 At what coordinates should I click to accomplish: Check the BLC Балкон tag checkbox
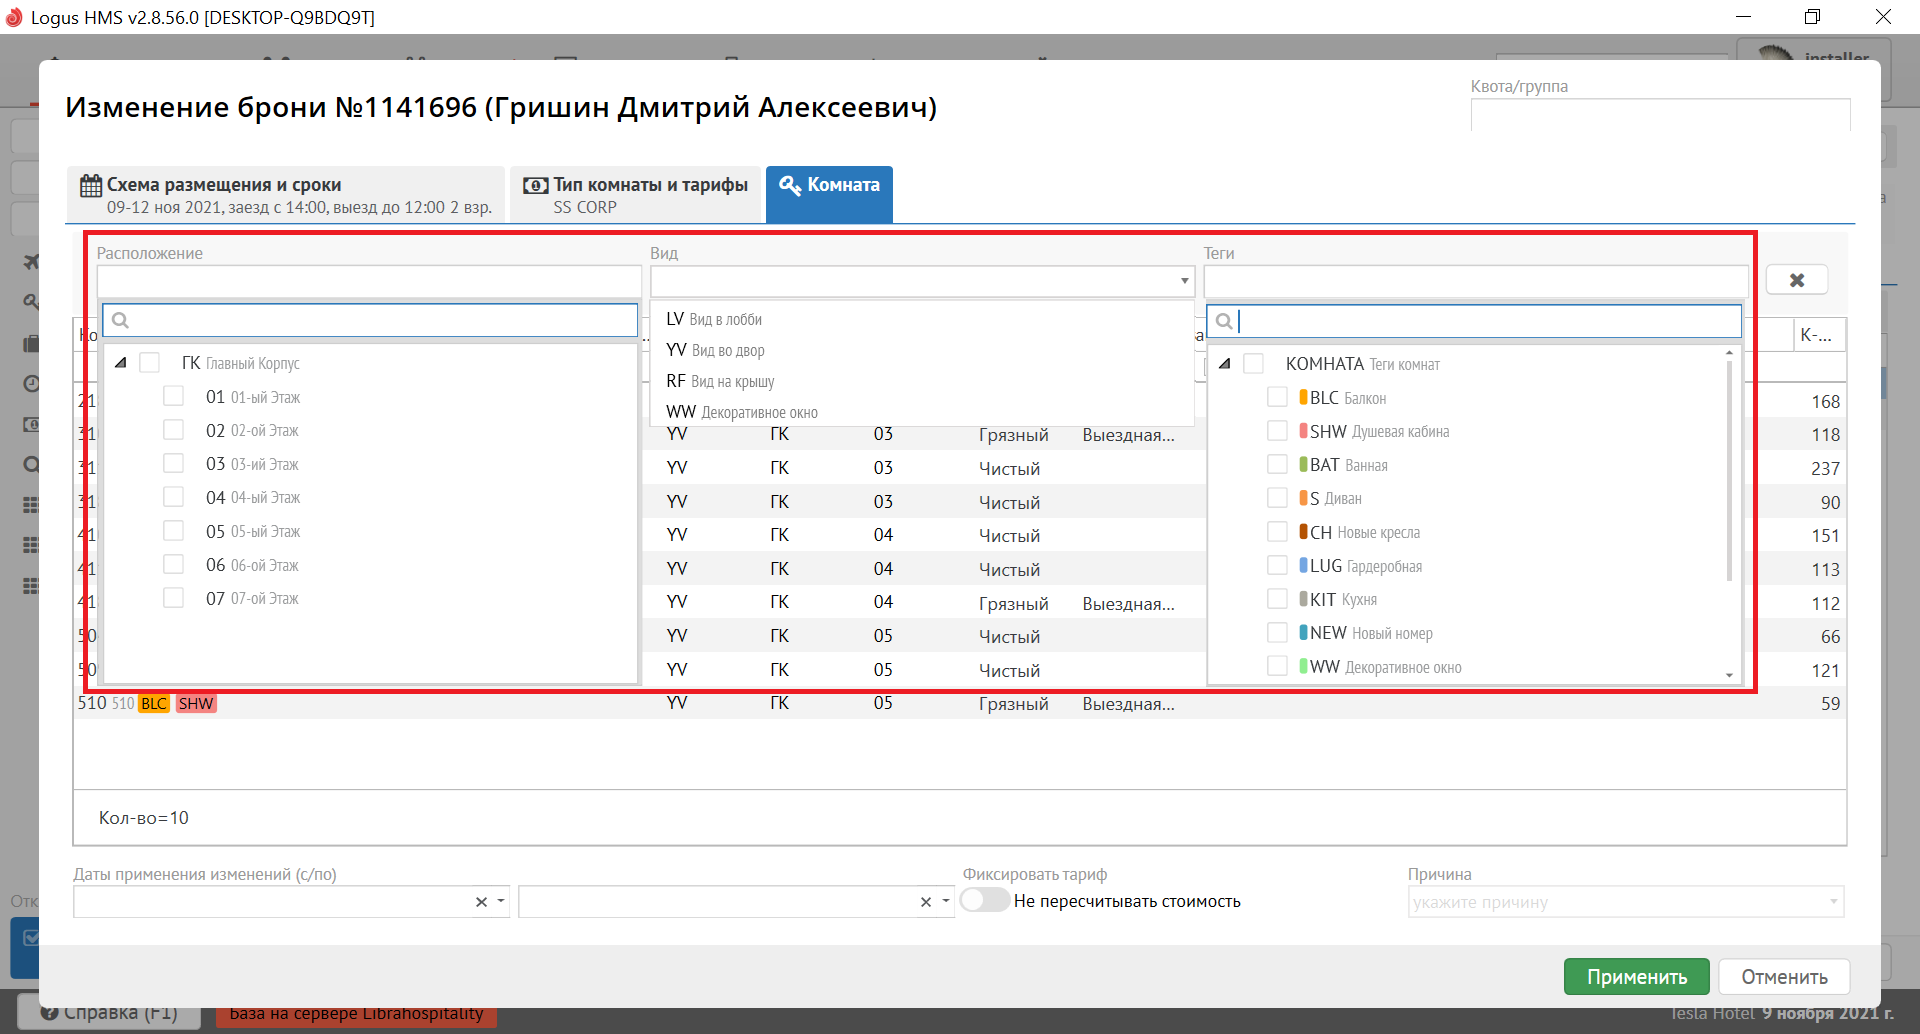[x=1277, y=397]
